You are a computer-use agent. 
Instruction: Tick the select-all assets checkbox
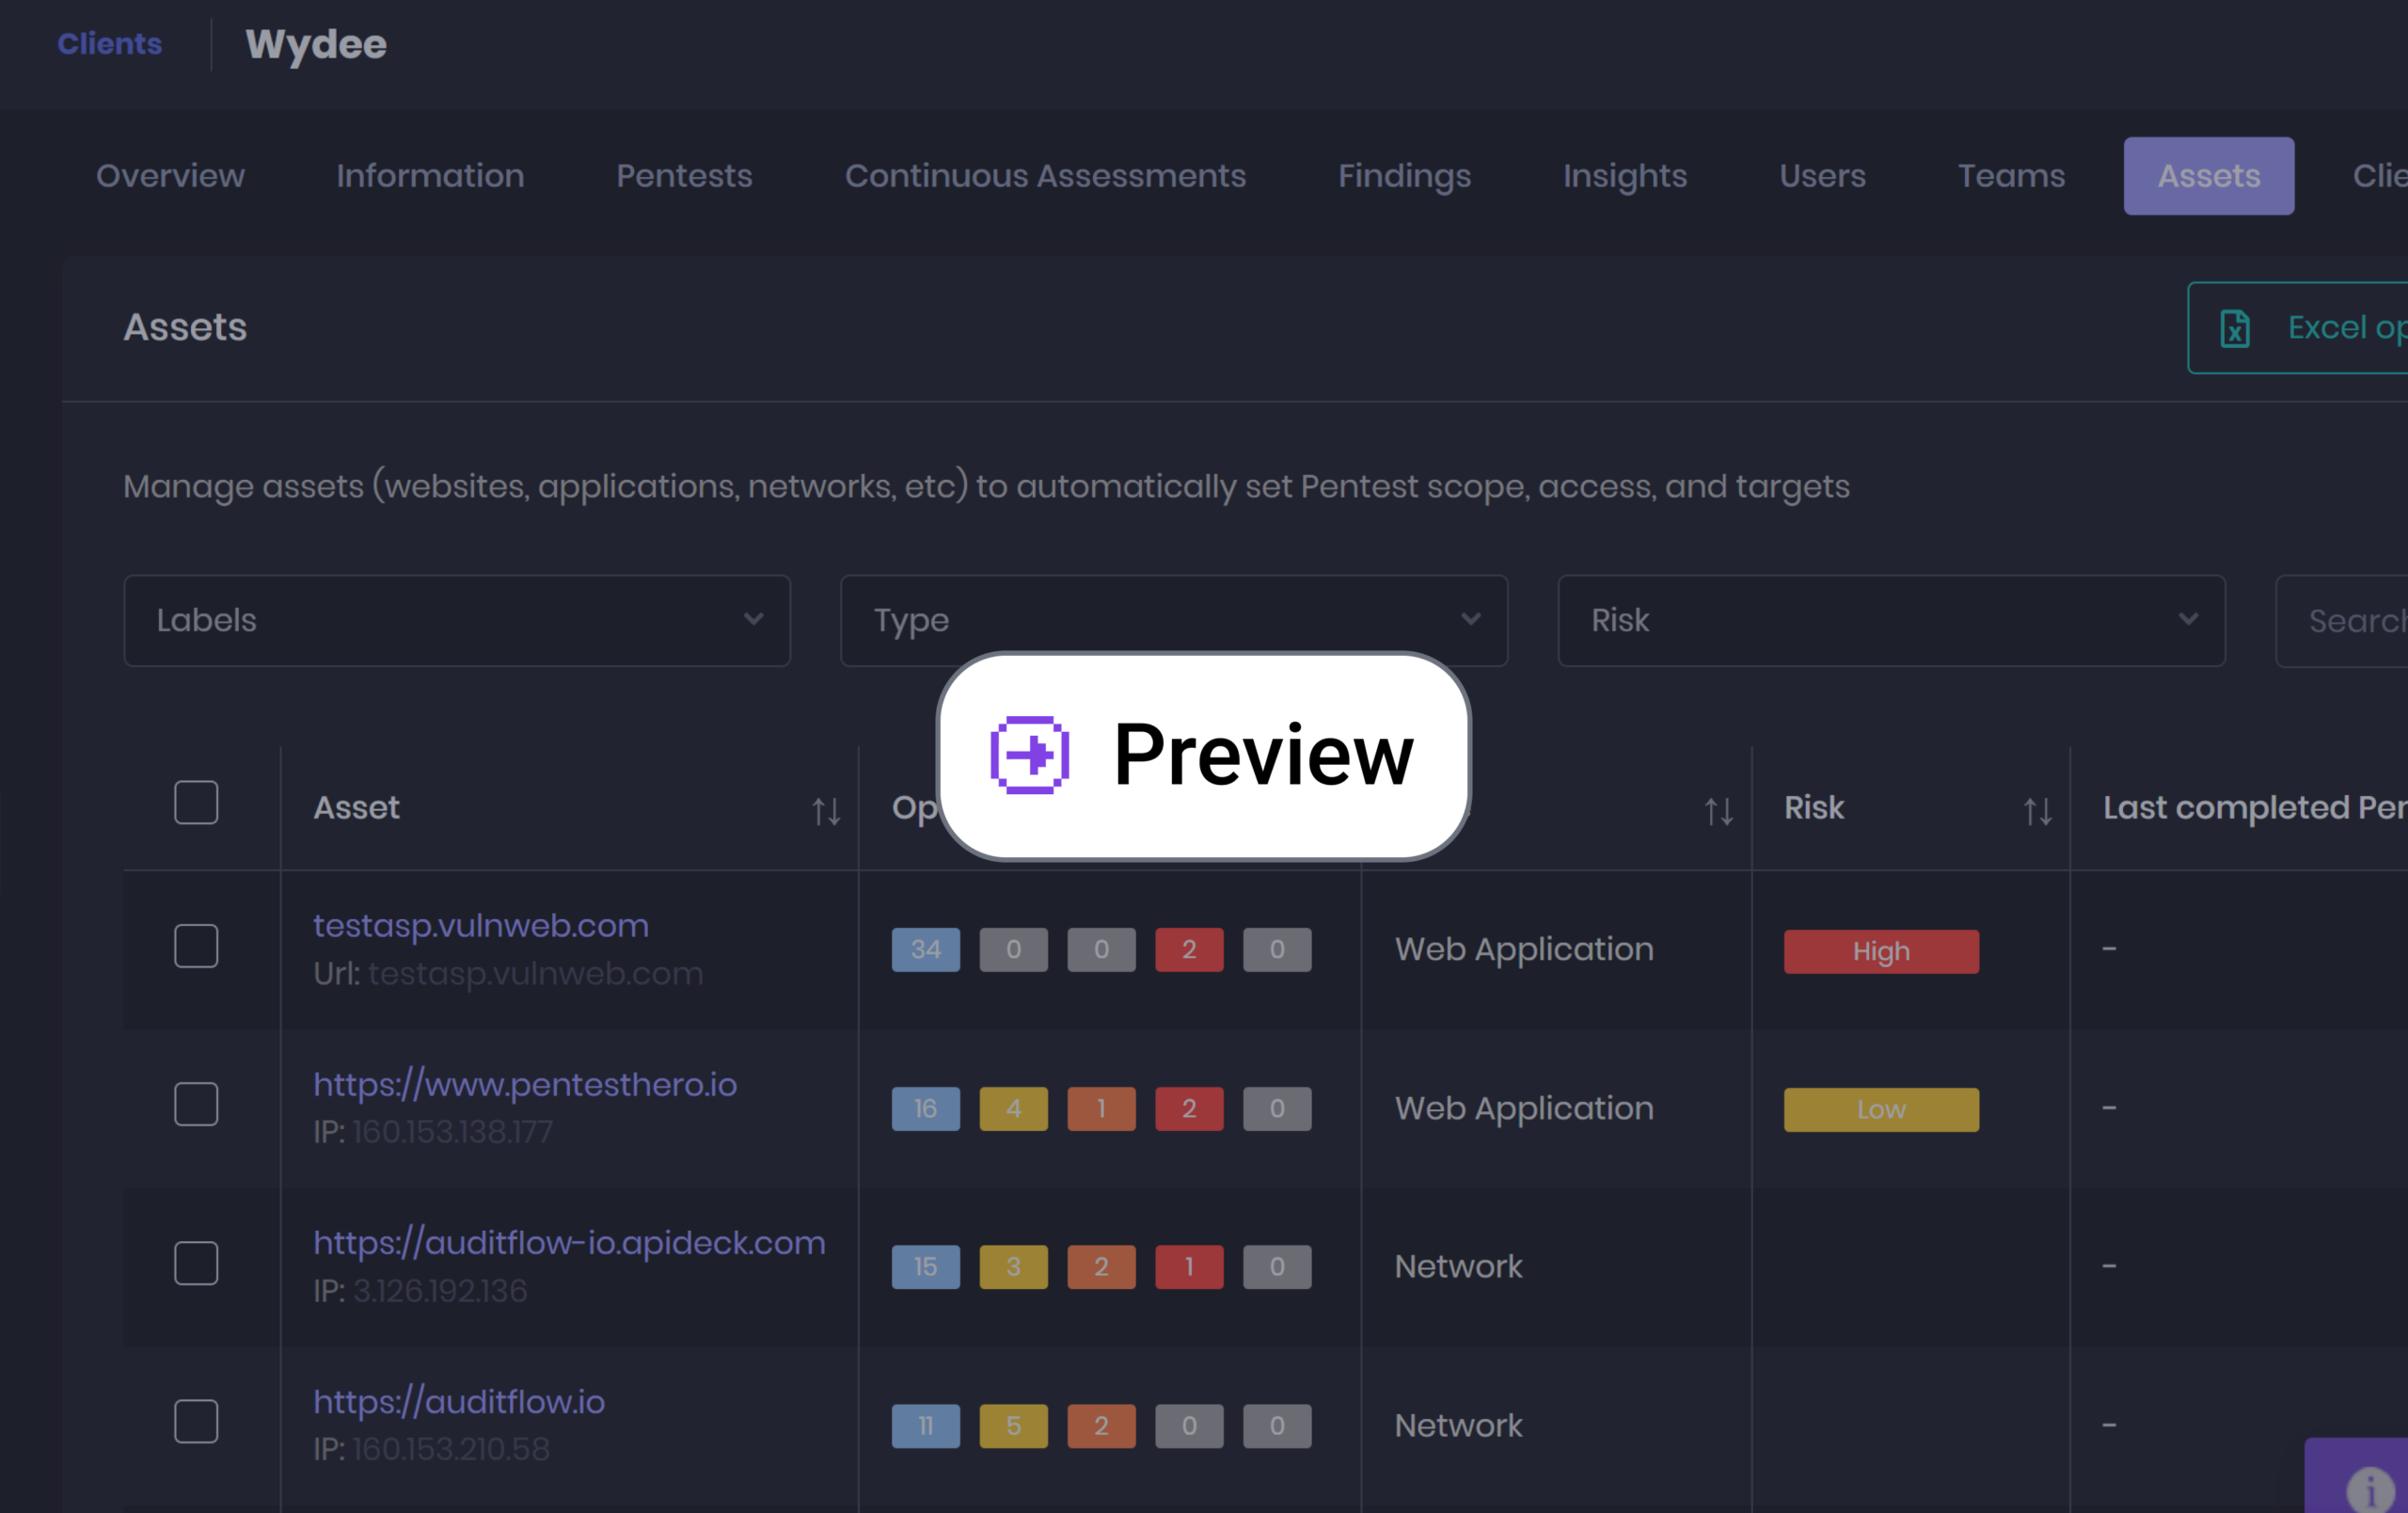pos(196,802)
